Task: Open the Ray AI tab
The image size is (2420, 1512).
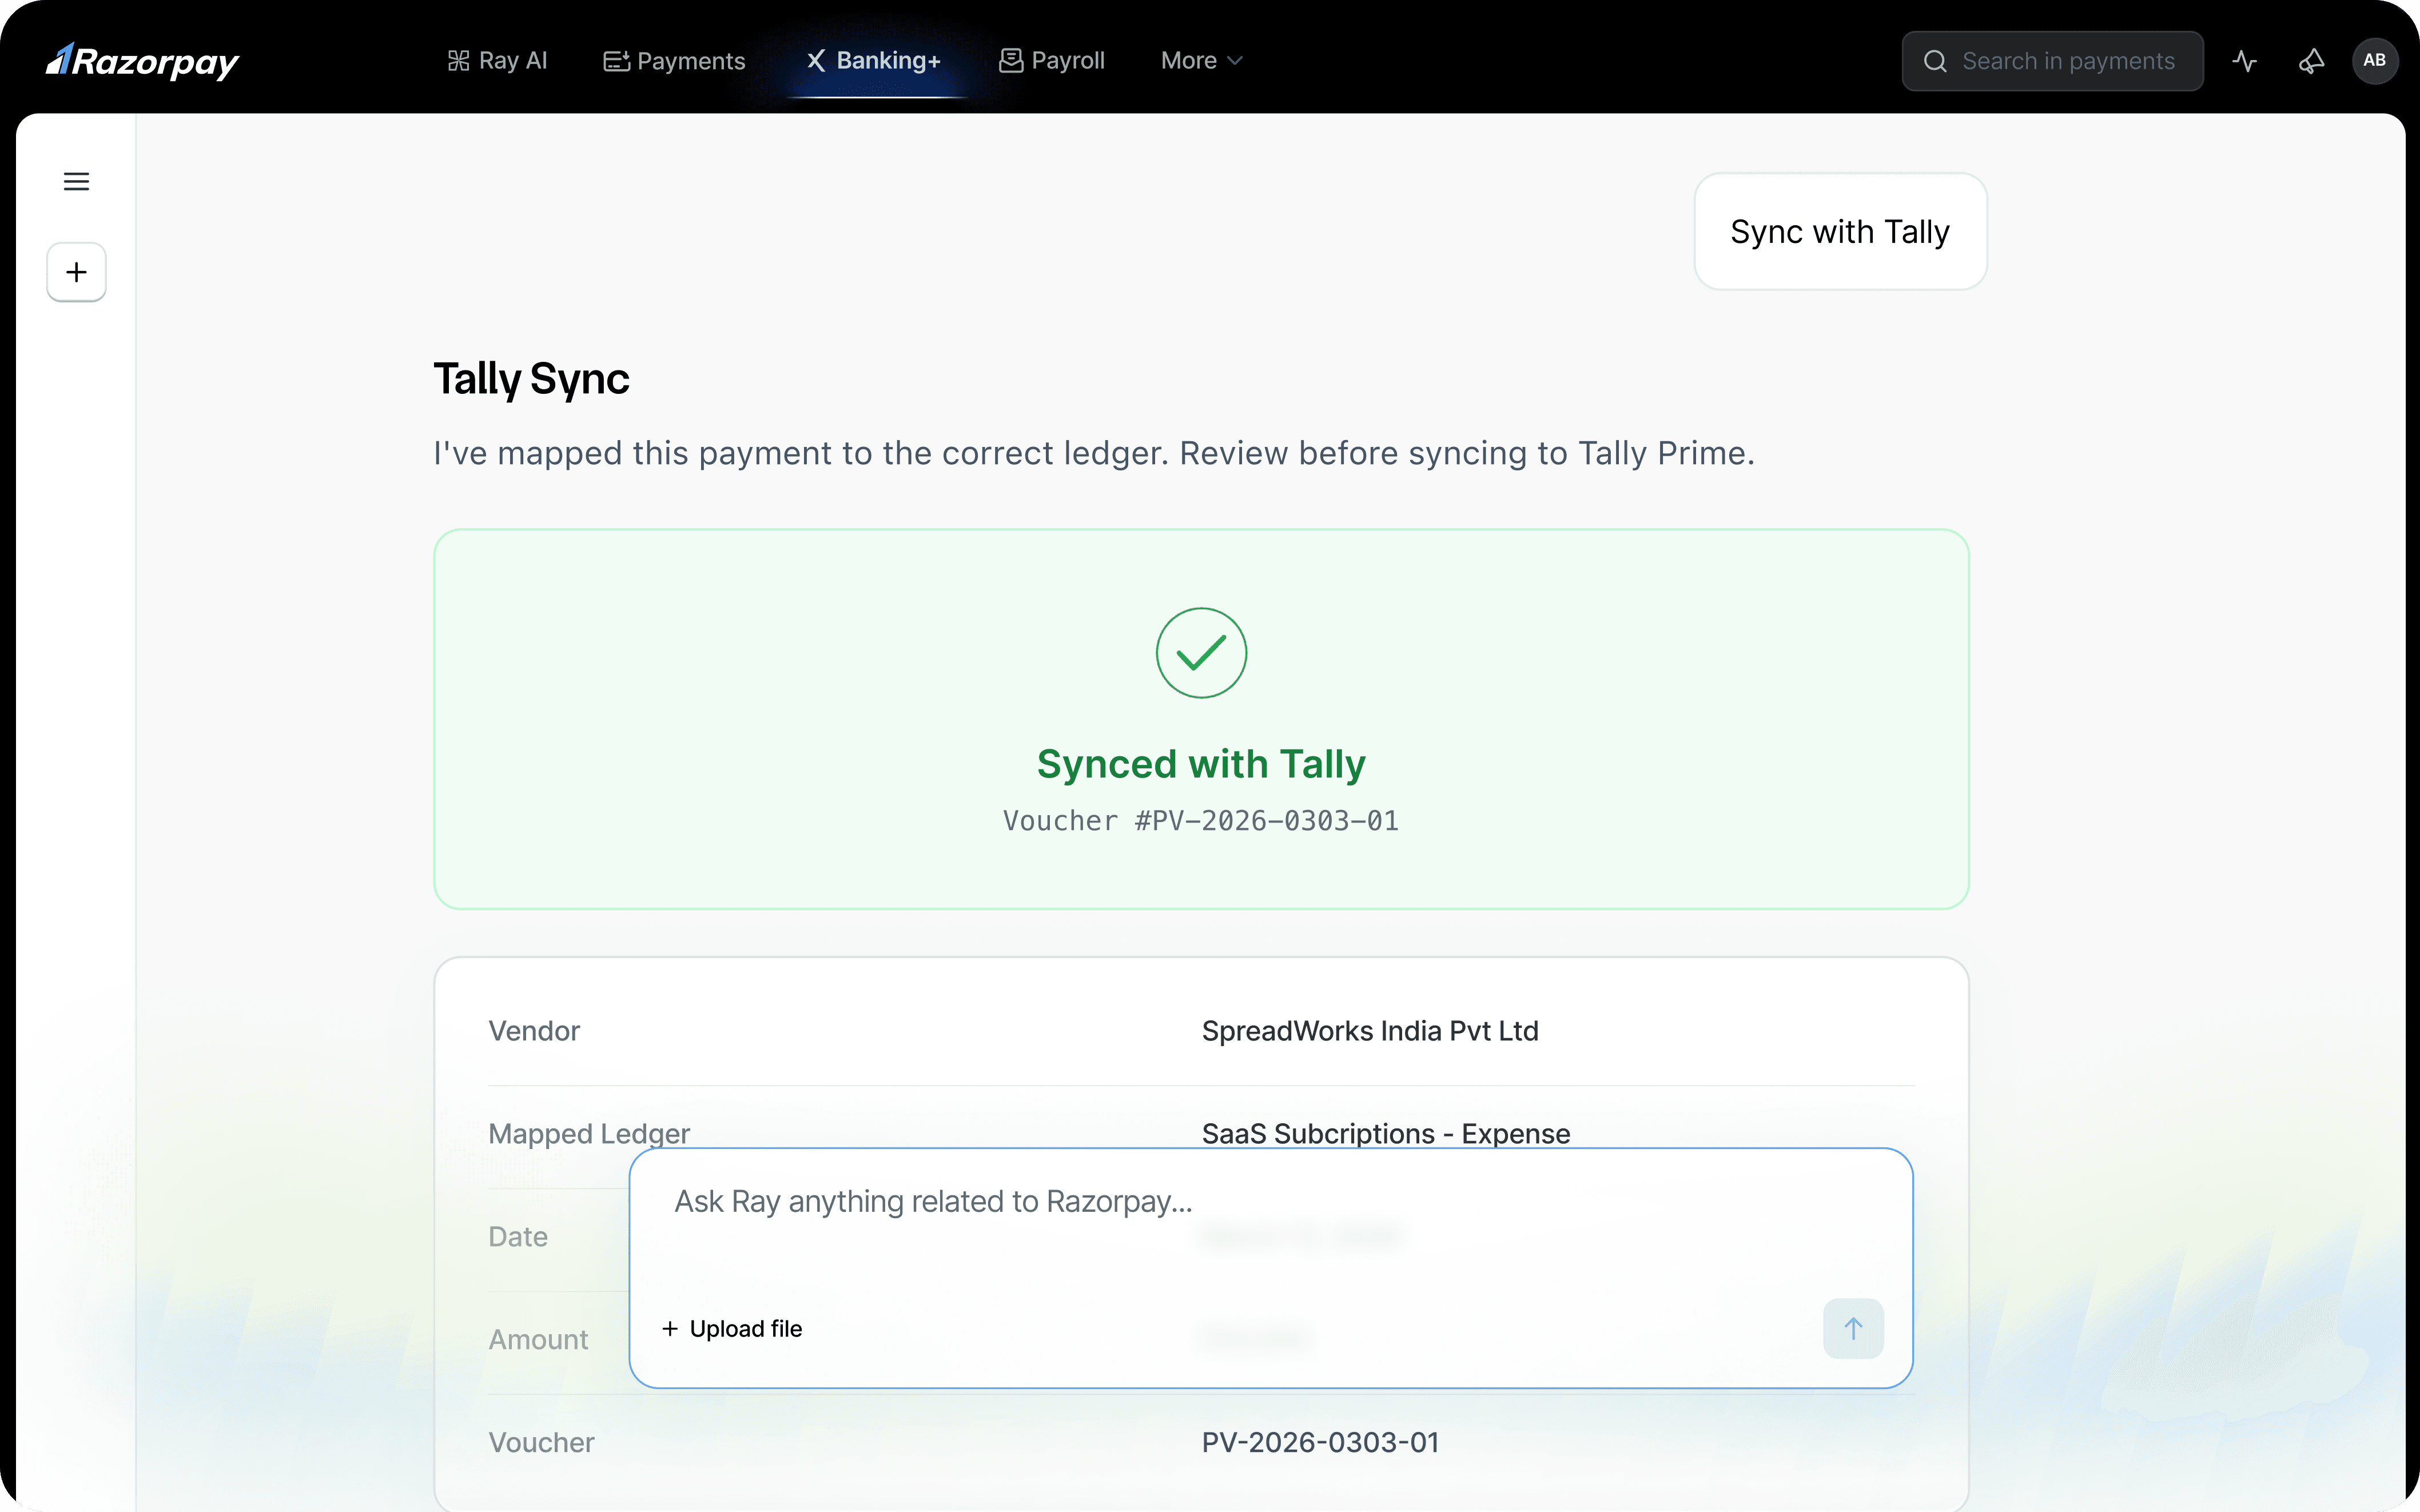Action: click(x=497, y=61)
